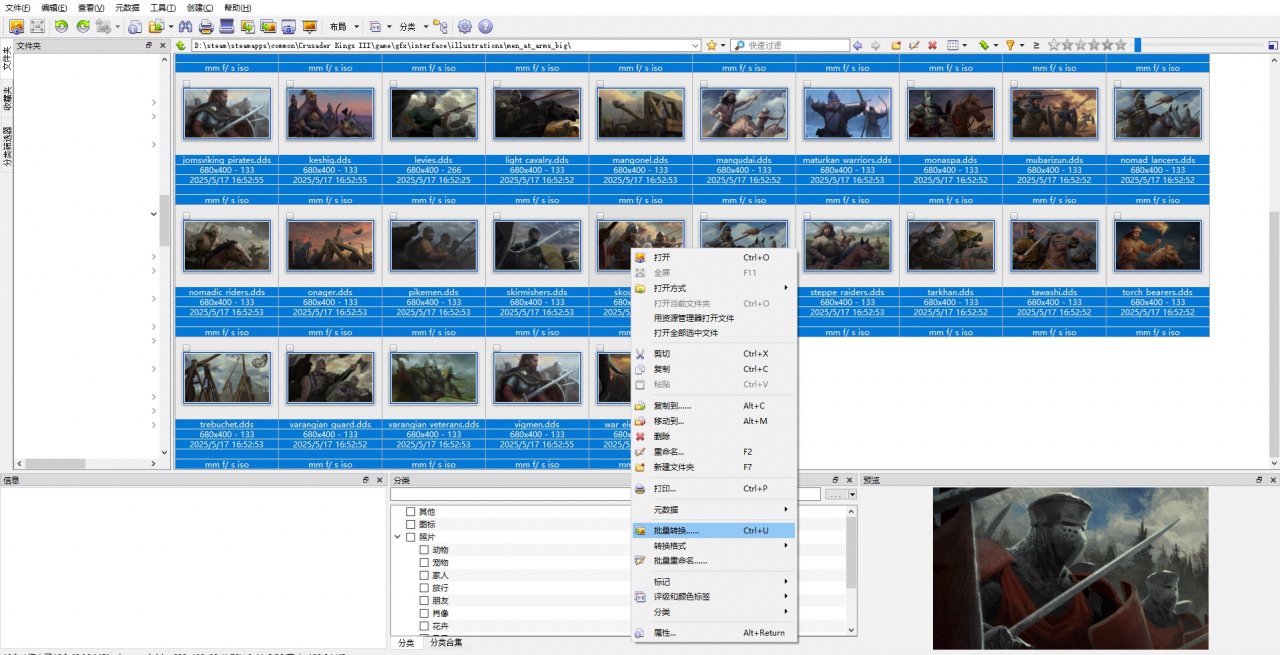Click the binoculars search icon in toolbar

click(184, 27)
